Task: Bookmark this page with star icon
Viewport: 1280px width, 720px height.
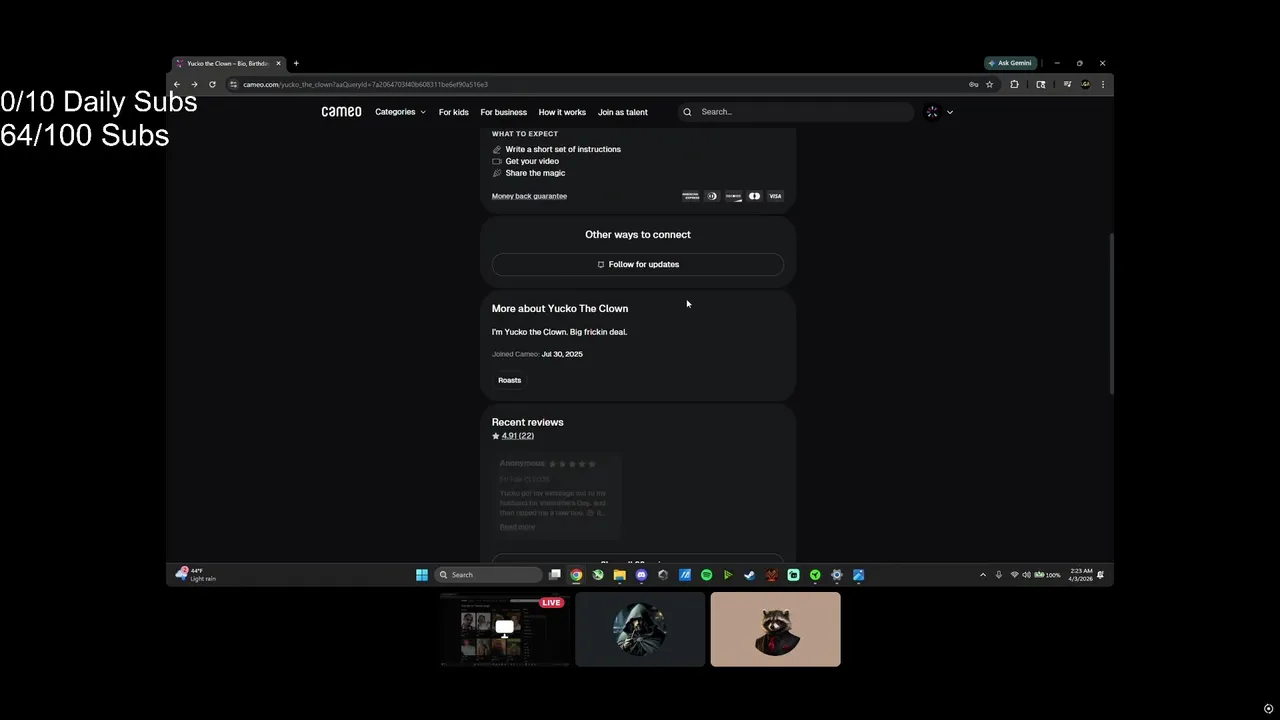Action: (x=990, y=85)
